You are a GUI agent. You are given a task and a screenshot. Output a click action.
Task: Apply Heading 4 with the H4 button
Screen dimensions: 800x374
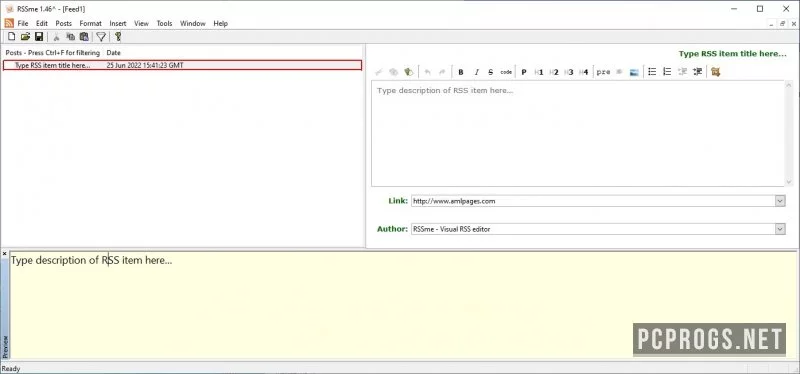pos(584,72)
